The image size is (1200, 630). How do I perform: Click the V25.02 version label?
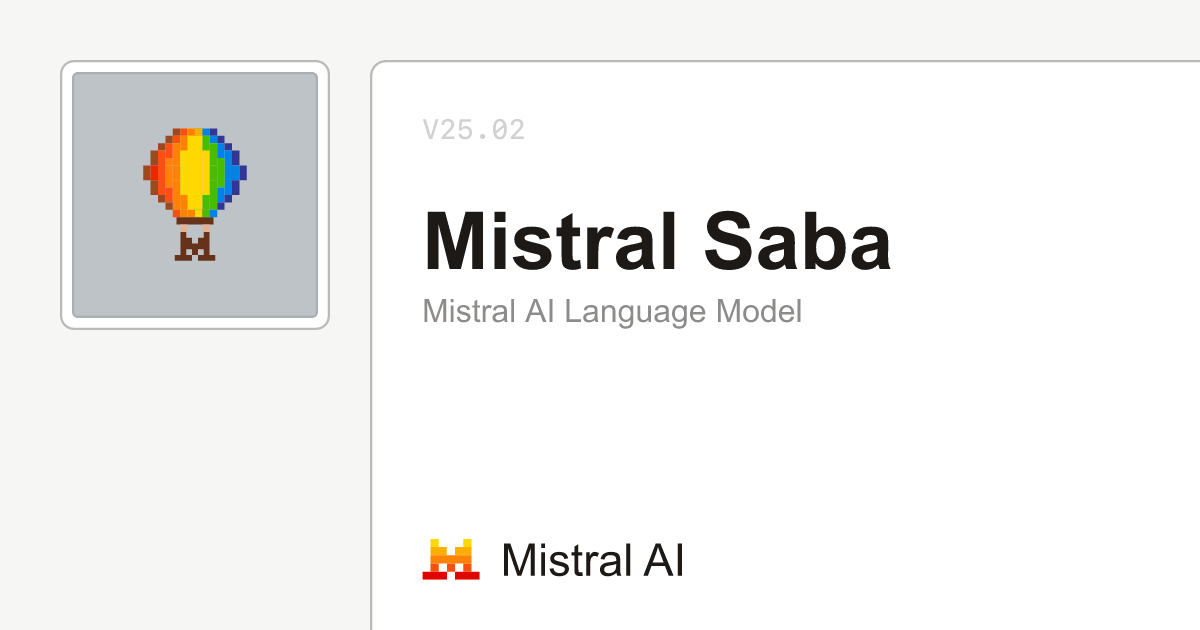coord(473,130)
